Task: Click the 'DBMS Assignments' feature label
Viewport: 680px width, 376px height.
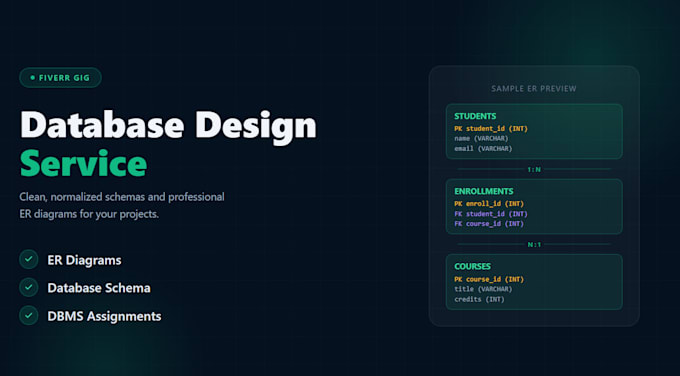Action: [x=104, y=316]
